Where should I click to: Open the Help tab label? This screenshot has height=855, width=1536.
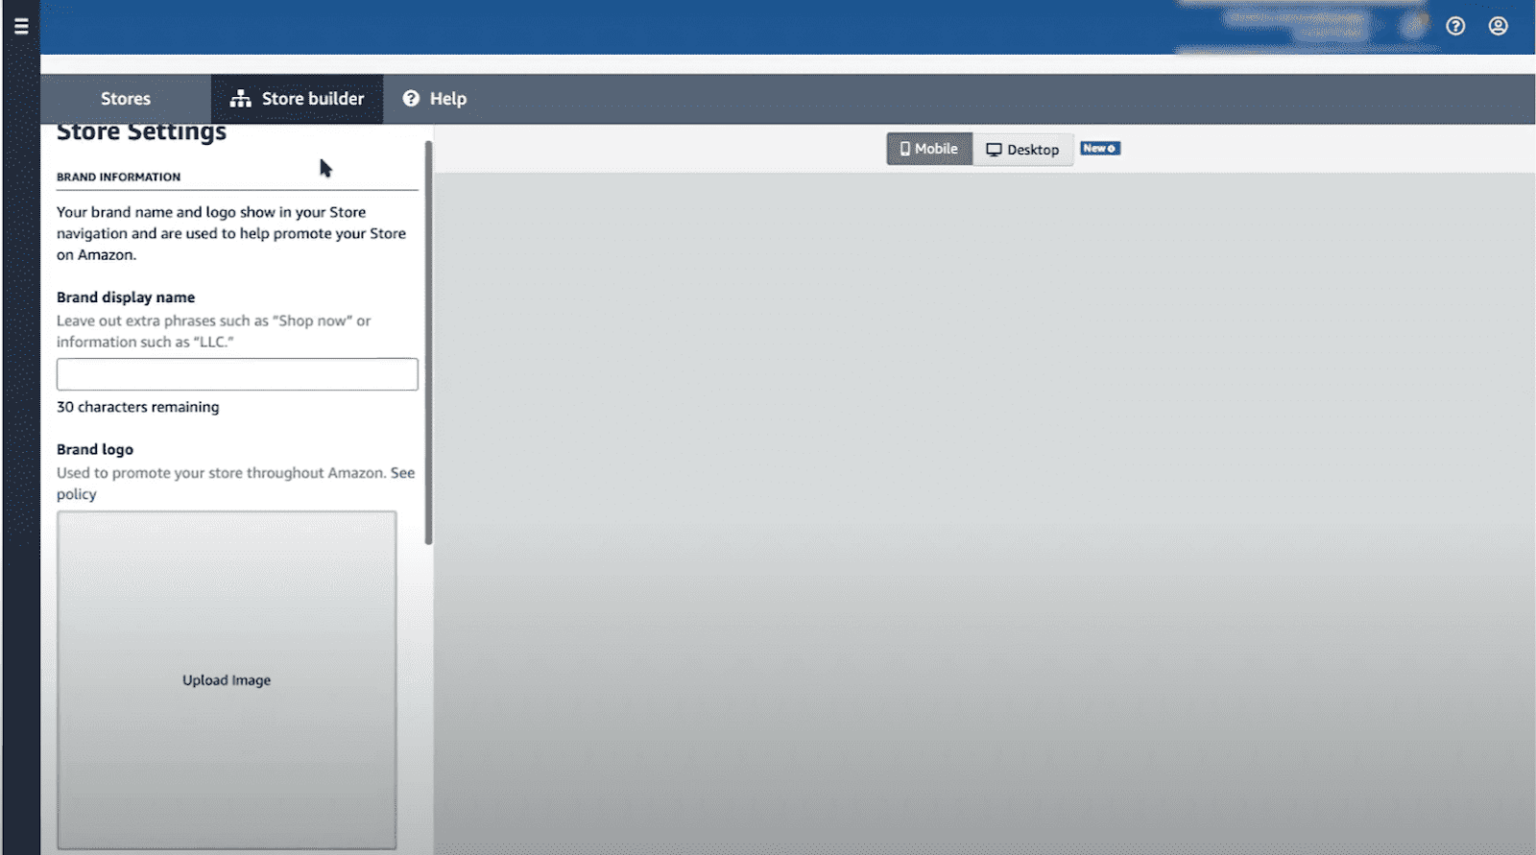tap(448, 99)
